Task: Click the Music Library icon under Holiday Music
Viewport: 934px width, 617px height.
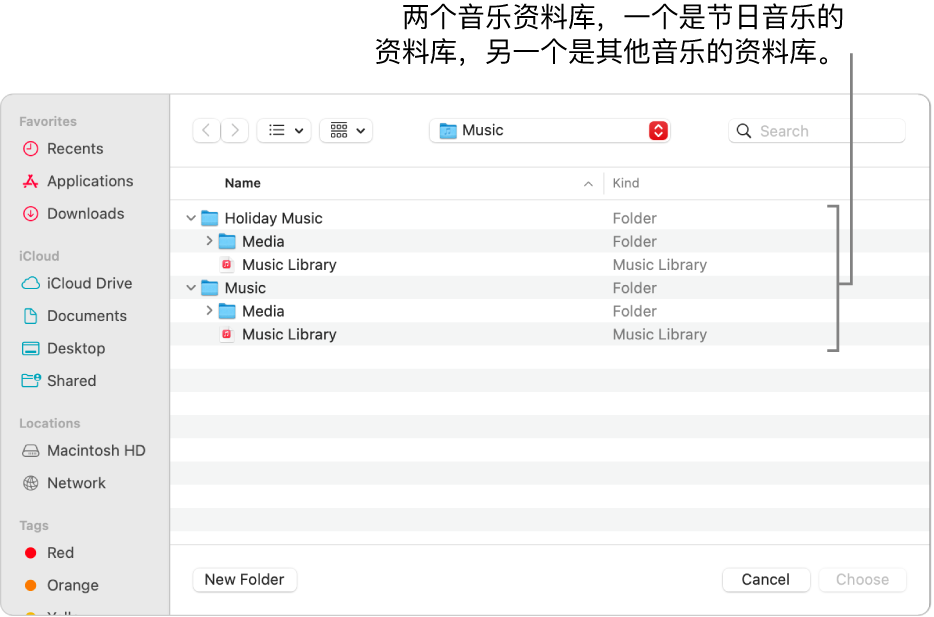Action: click(228, 264)
